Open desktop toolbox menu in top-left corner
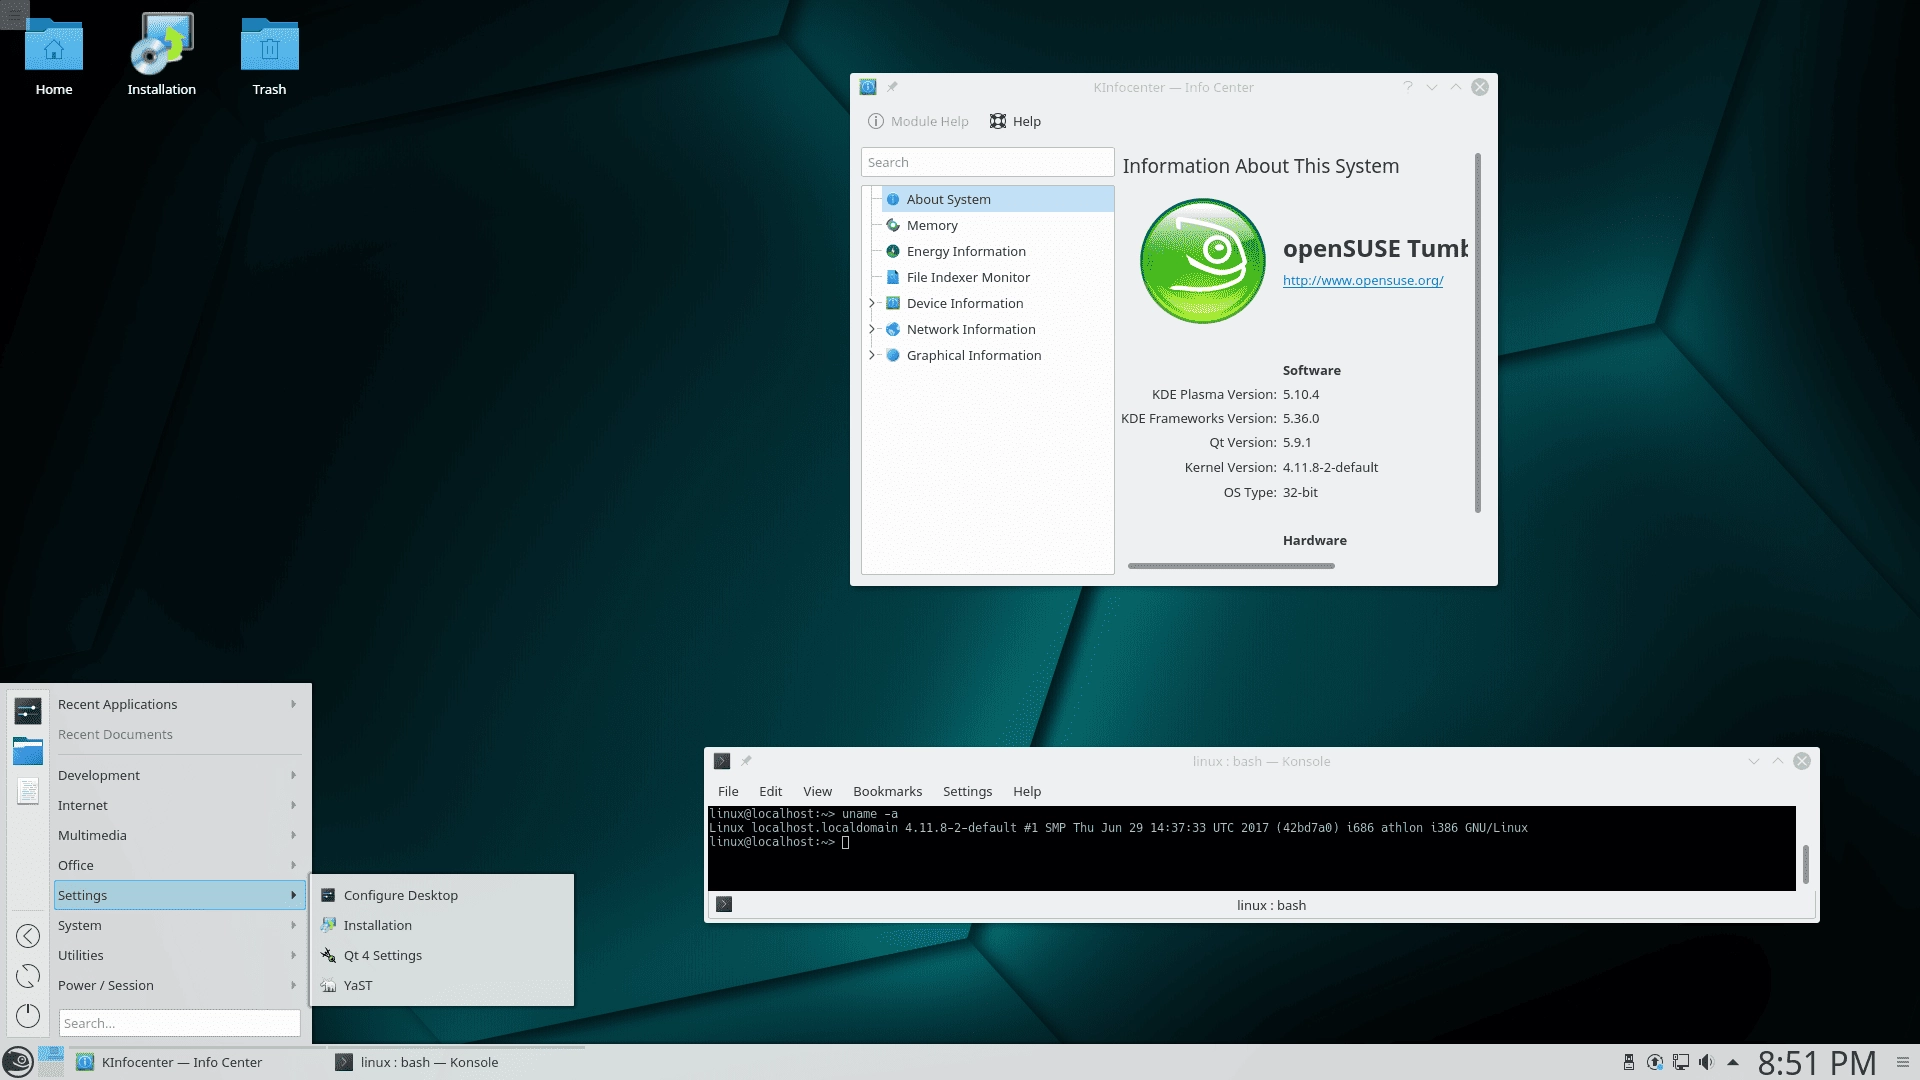The height and width of the screenshot is (1080, 1920). tap(14, 14)
